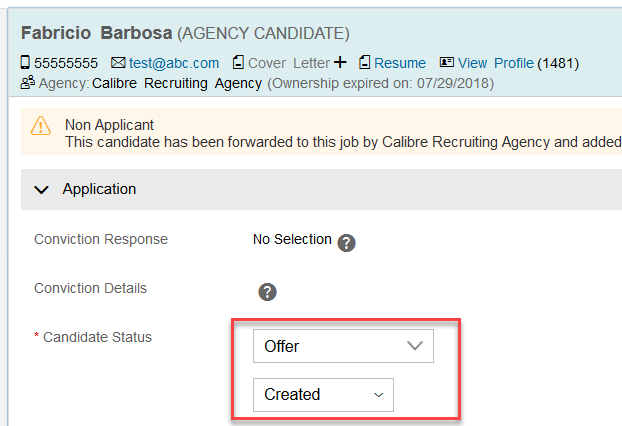Screen dimensions: 622x426
Task: Collapse the Application section chevron
Action: pyautogui.click(x=42, y=190)
